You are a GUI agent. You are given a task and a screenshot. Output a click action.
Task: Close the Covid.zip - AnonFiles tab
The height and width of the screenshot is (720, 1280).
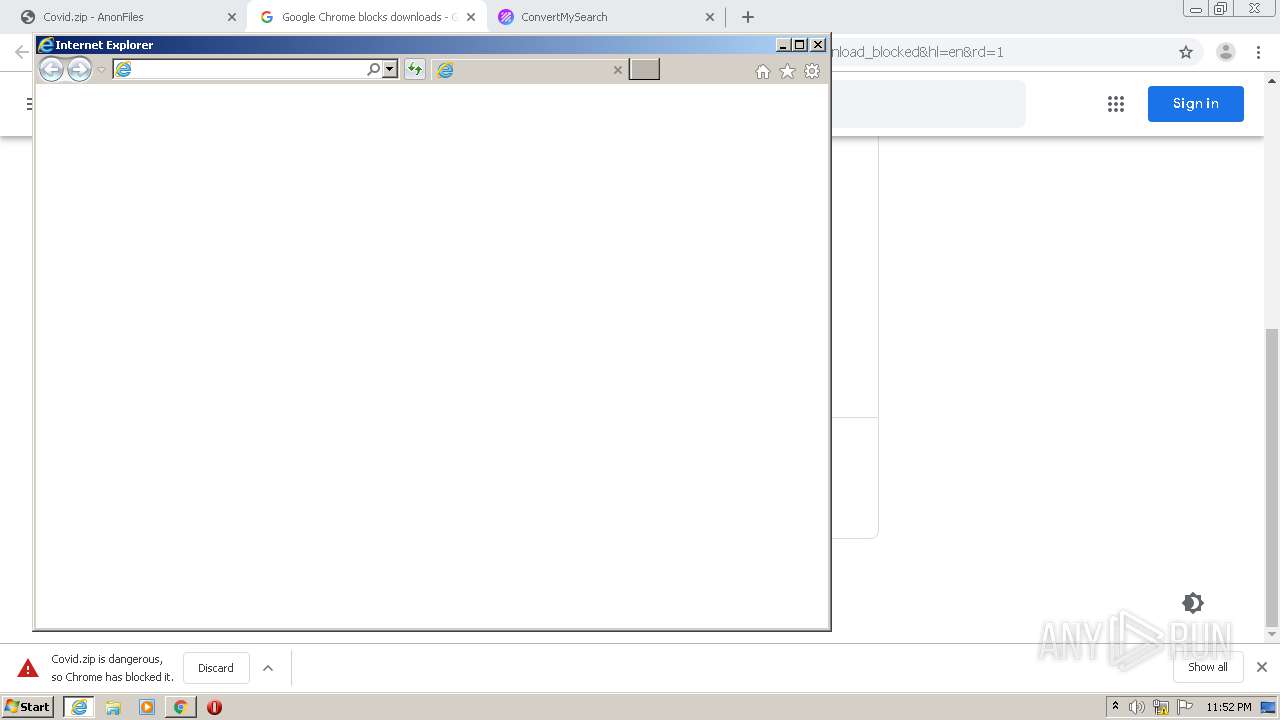[x=232, y=17]
